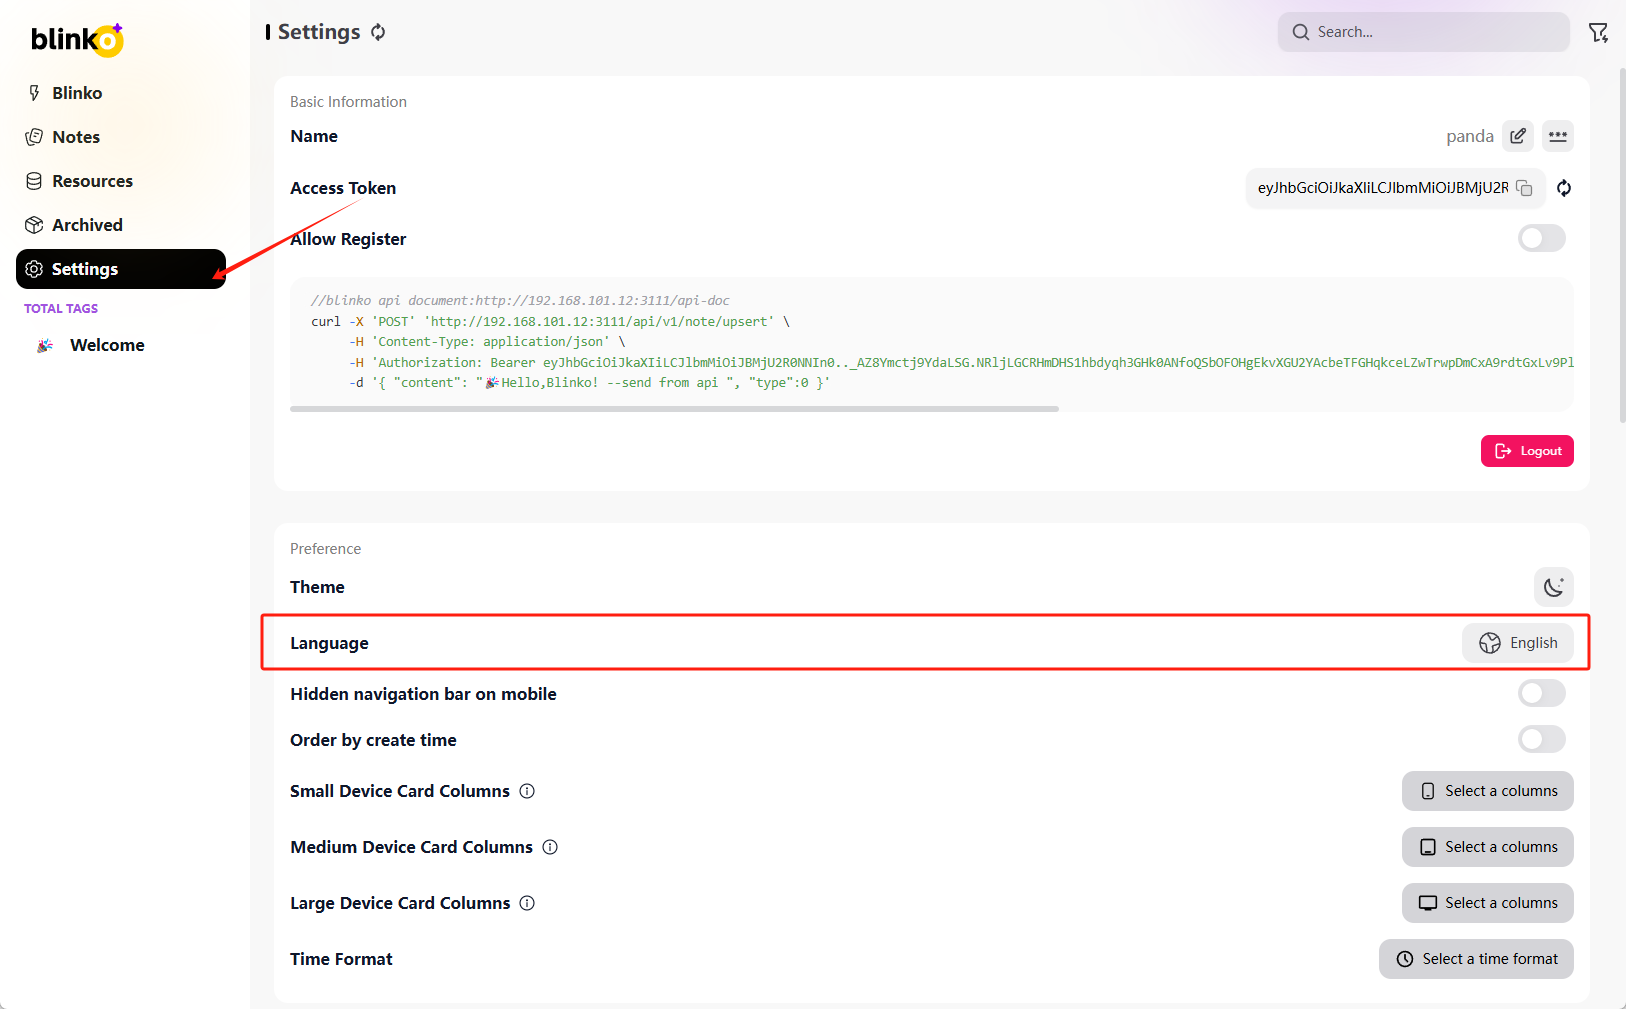Focus the Search input field
Image resolution: width=1626 pixels, height=1009 pixels.
tap(1423, 32)
